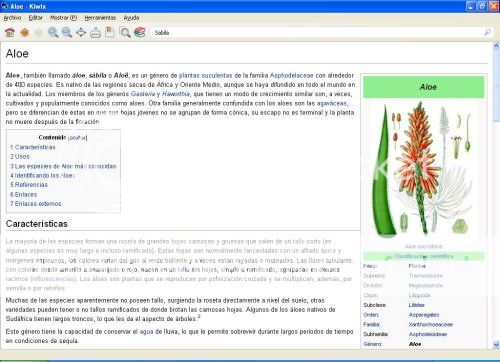Click the Aloe botanical illustration image
The height and width of the screenshot is (362, 500).
pyautogui.click(x=424, y=169)
